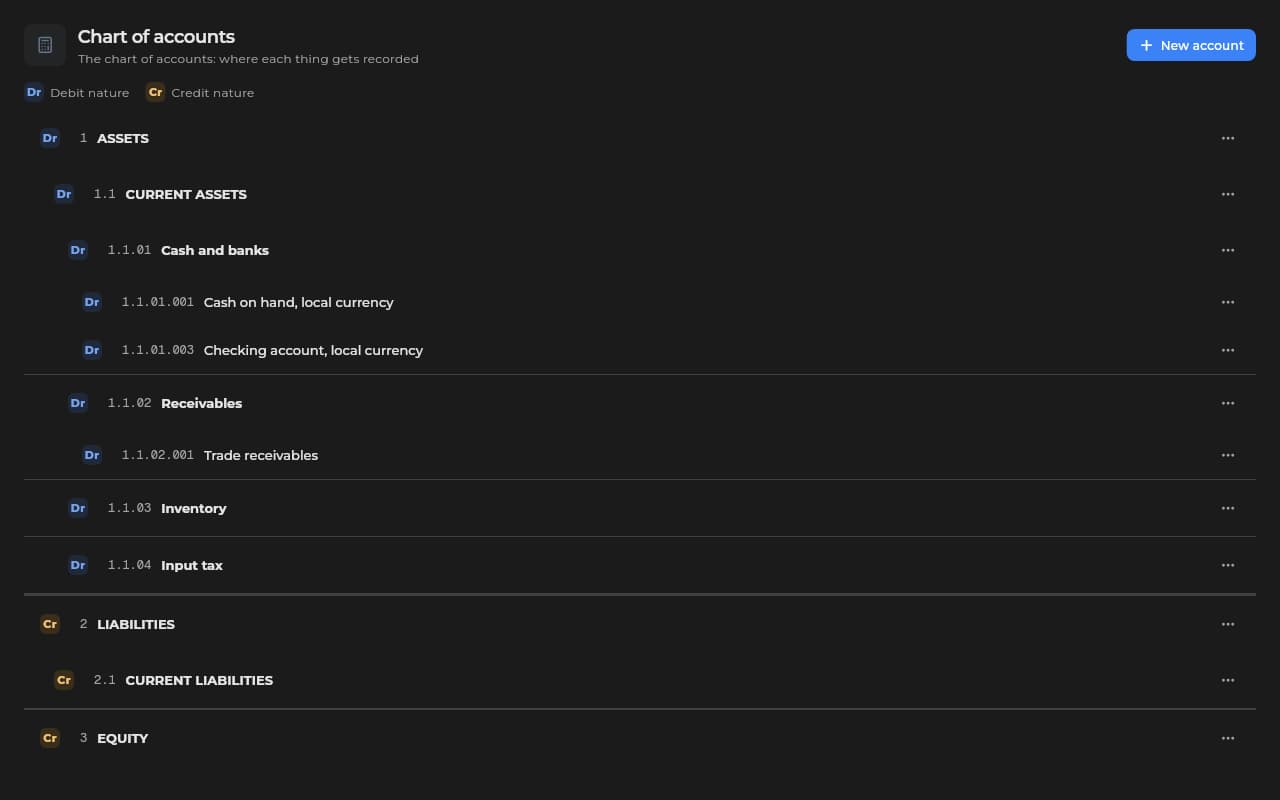Open the more options menu for Inventory
The image size is (1280, 800).
[1228, 508]
